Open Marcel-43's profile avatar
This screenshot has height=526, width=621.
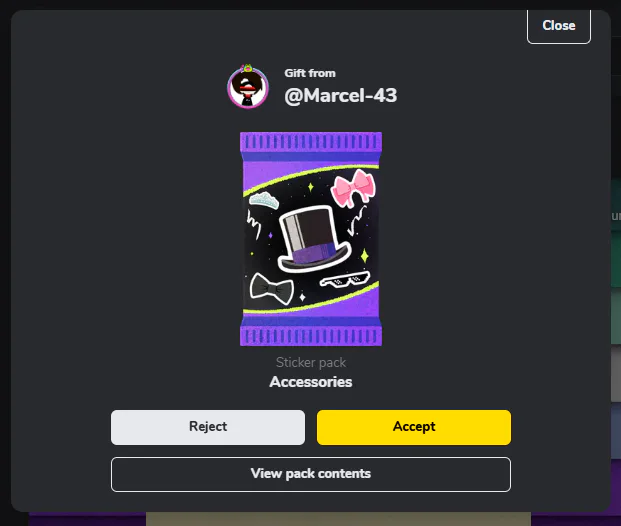248,88
